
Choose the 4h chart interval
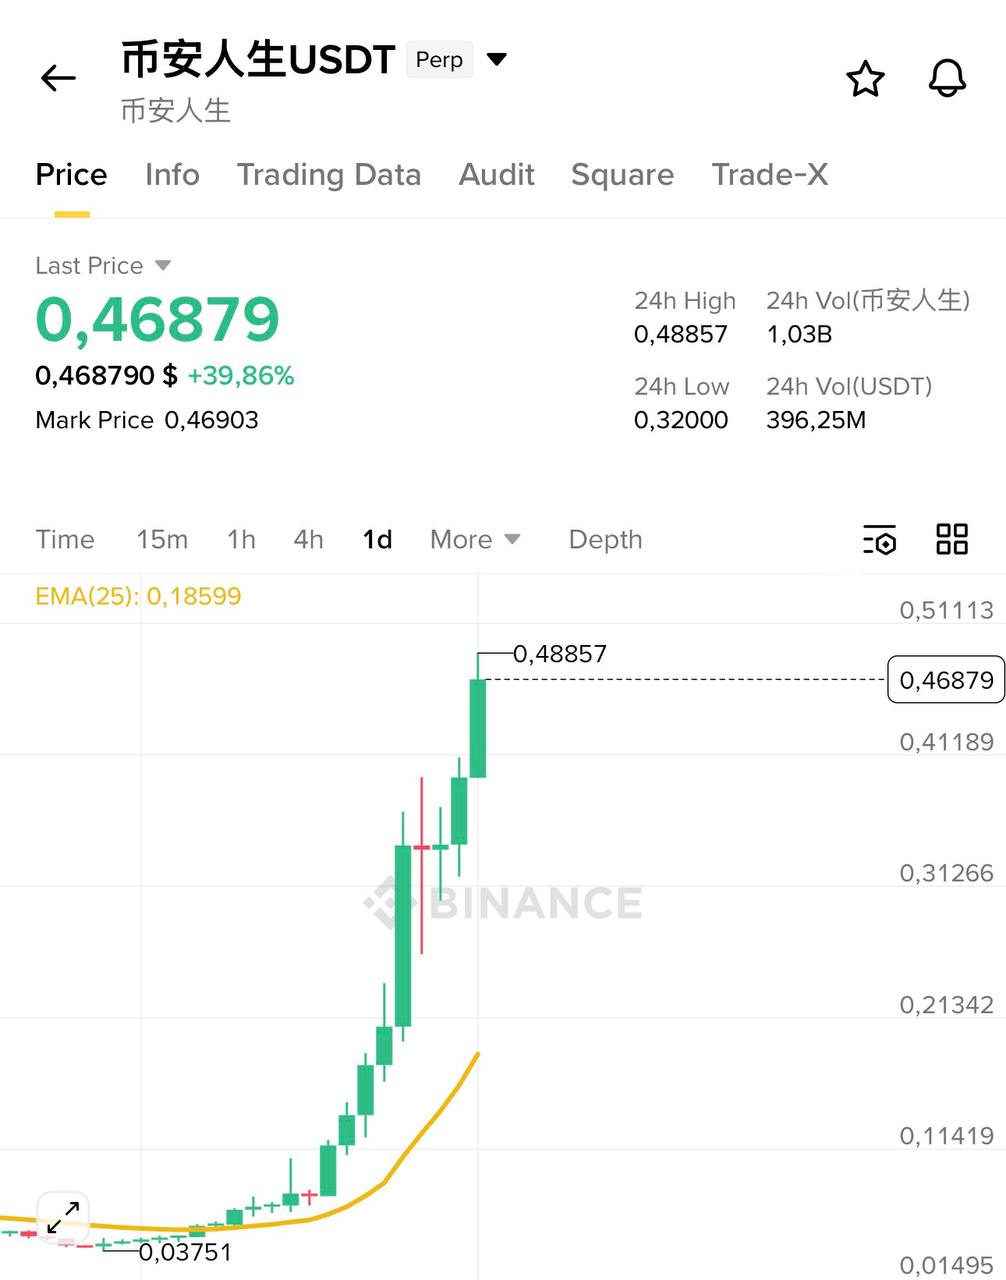coord(308,540)
